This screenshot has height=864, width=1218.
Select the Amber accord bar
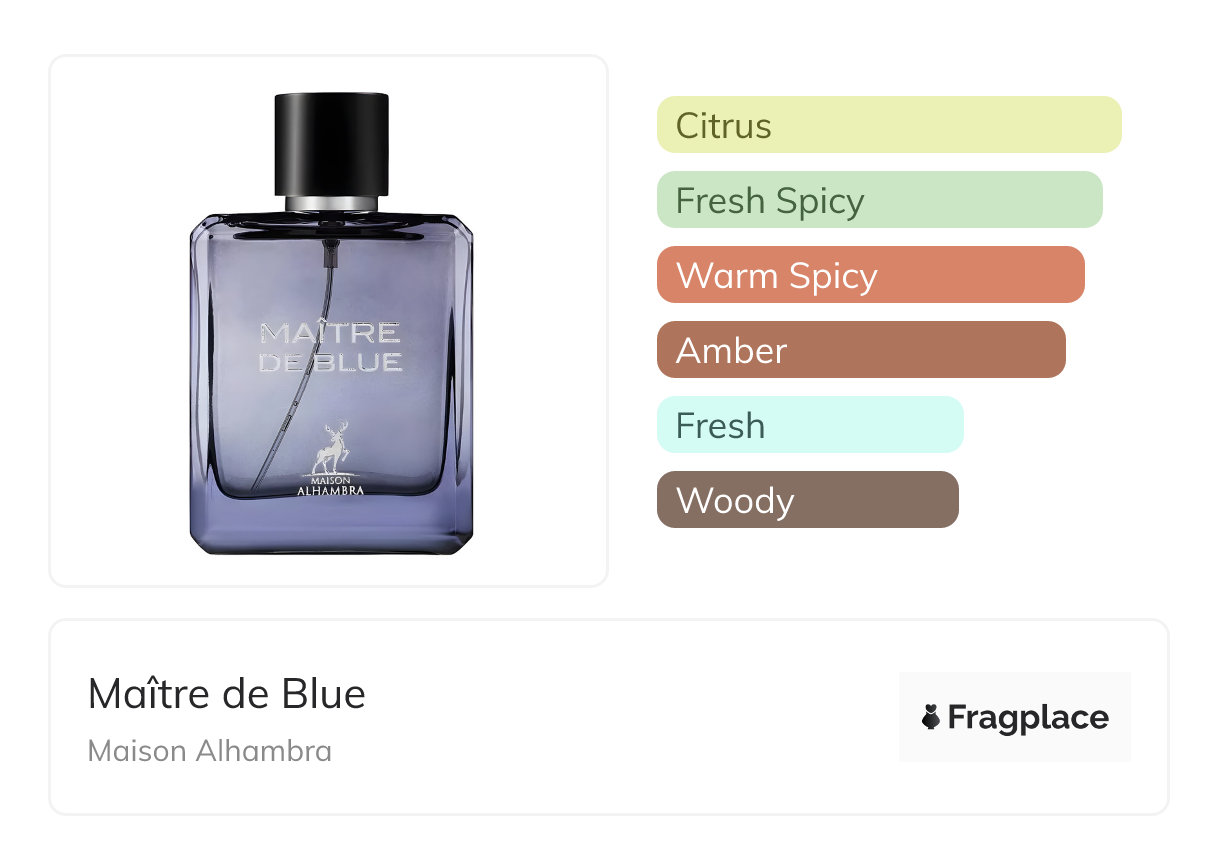861,350
